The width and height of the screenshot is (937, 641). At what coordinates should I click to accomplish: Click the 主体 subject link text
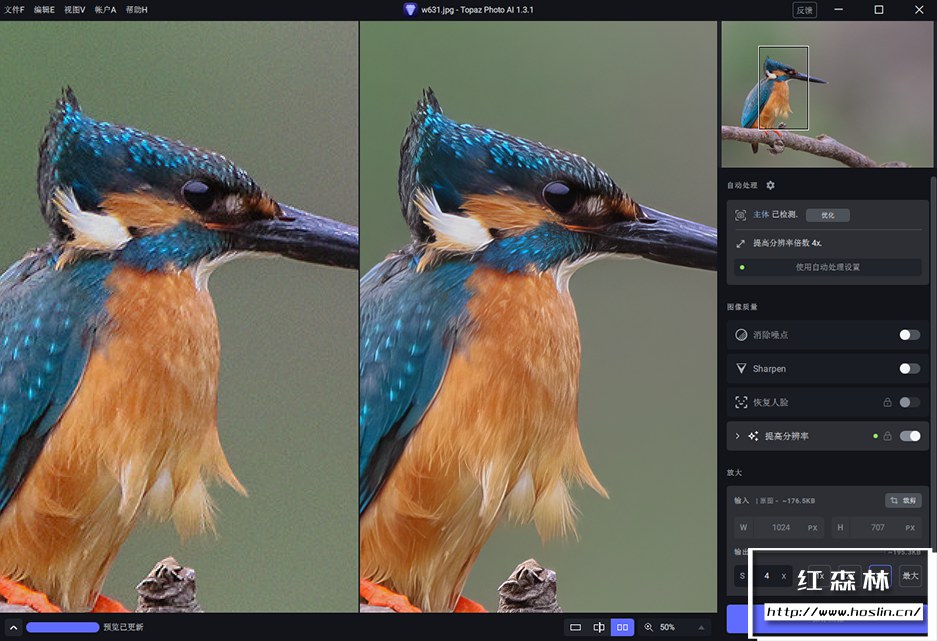[761, 214]
